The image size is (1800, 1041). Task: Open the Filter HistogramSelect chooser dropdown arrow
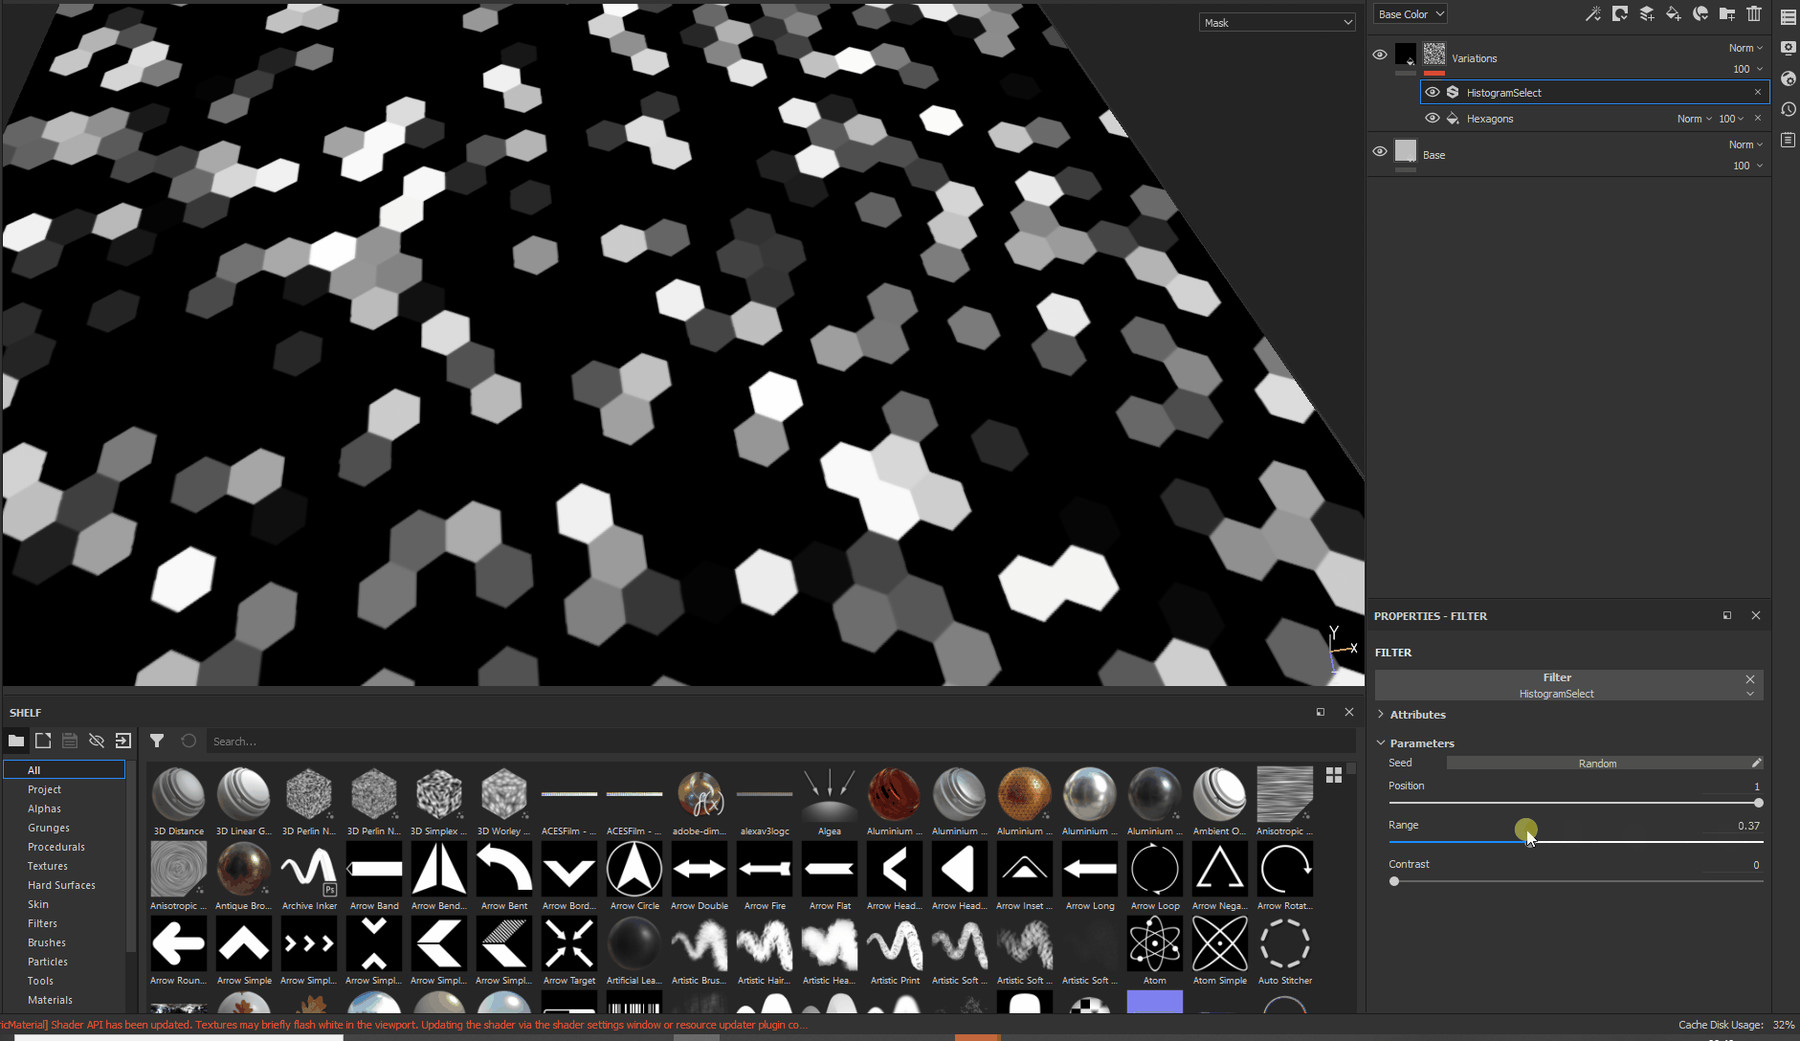[1750, 694]
